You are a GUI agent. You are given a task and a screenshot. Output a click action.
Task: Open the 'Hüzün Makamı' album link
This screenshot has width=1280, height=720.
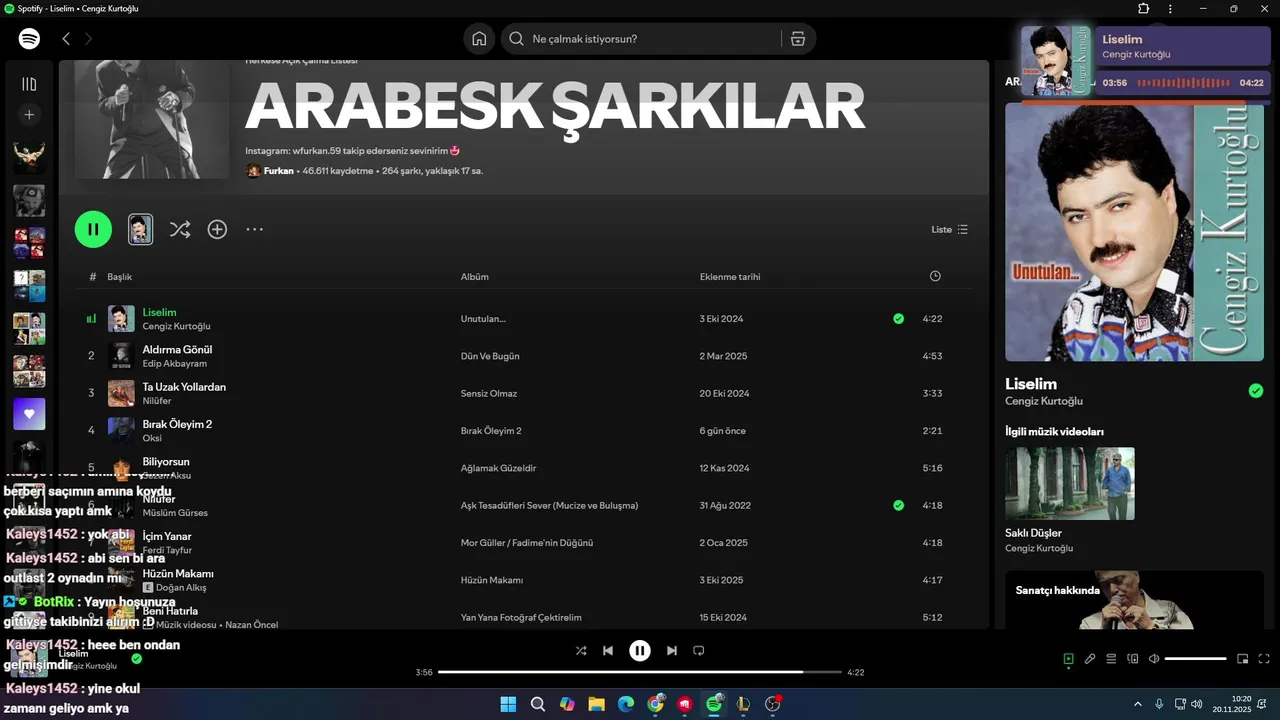pyautogui.click(x=491, y=580)
